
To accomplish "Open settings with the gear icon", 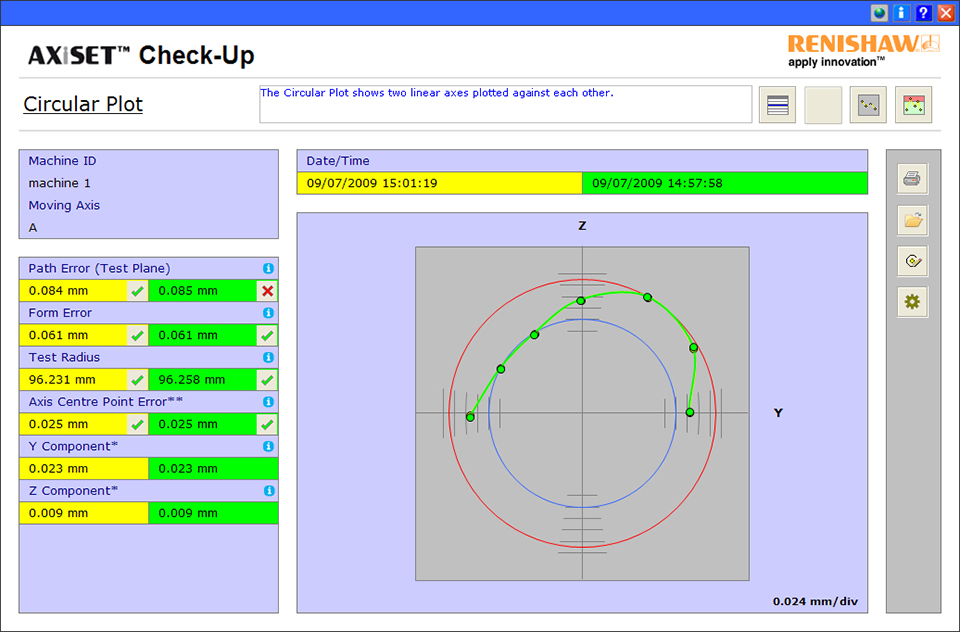I will click(913, 302).
